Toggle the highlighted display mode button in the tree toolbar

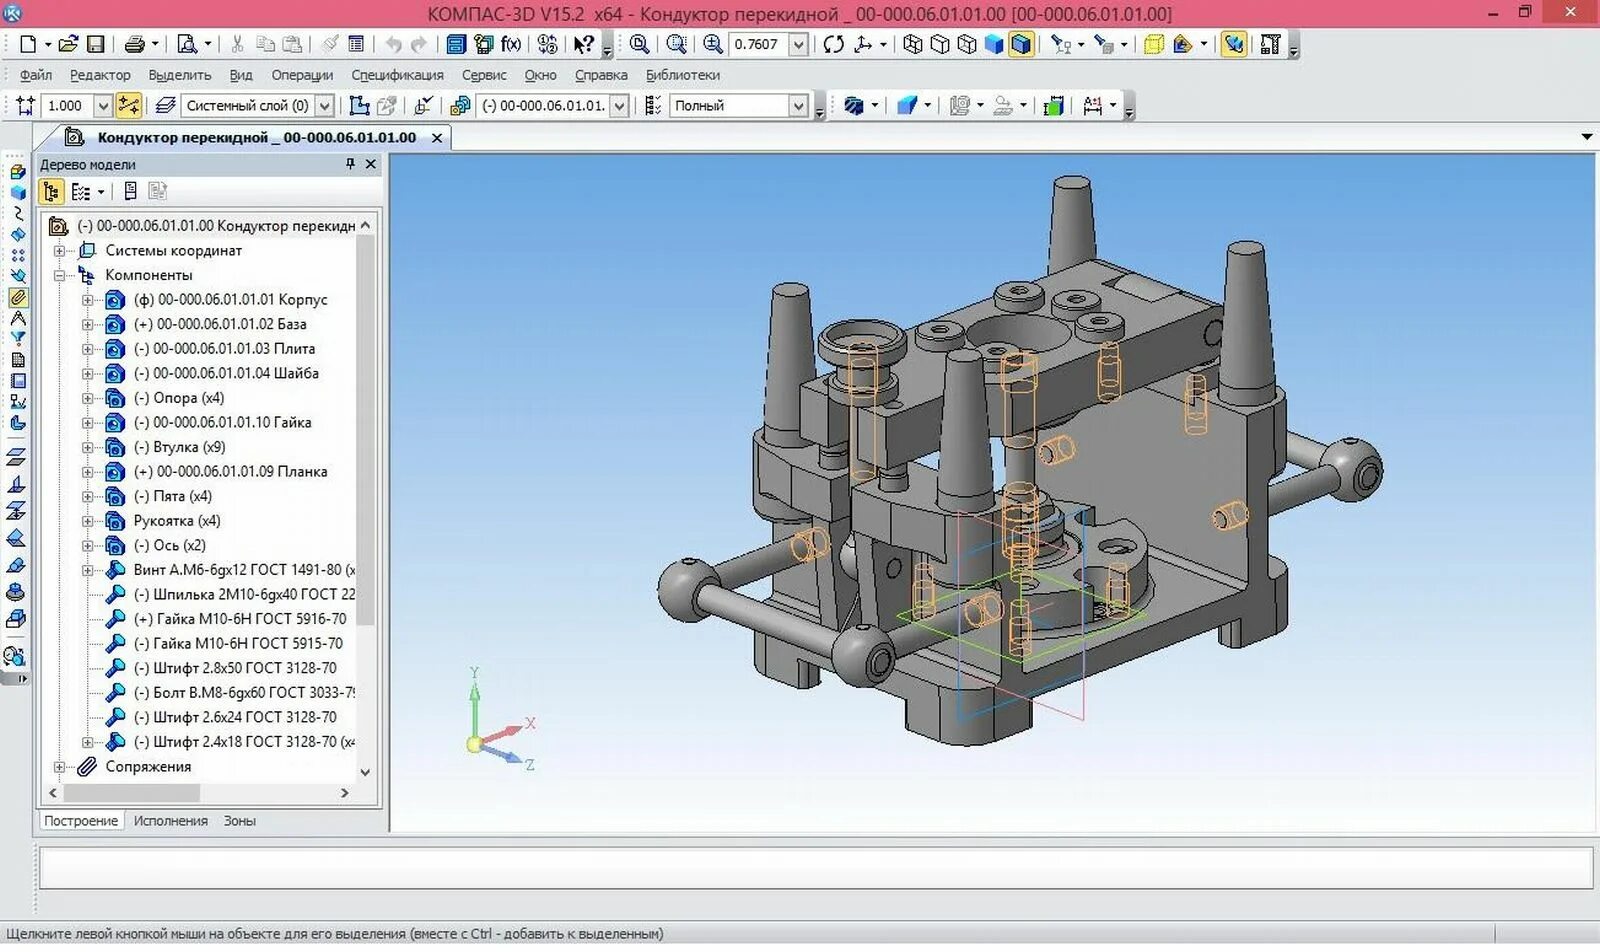point(51,191)
